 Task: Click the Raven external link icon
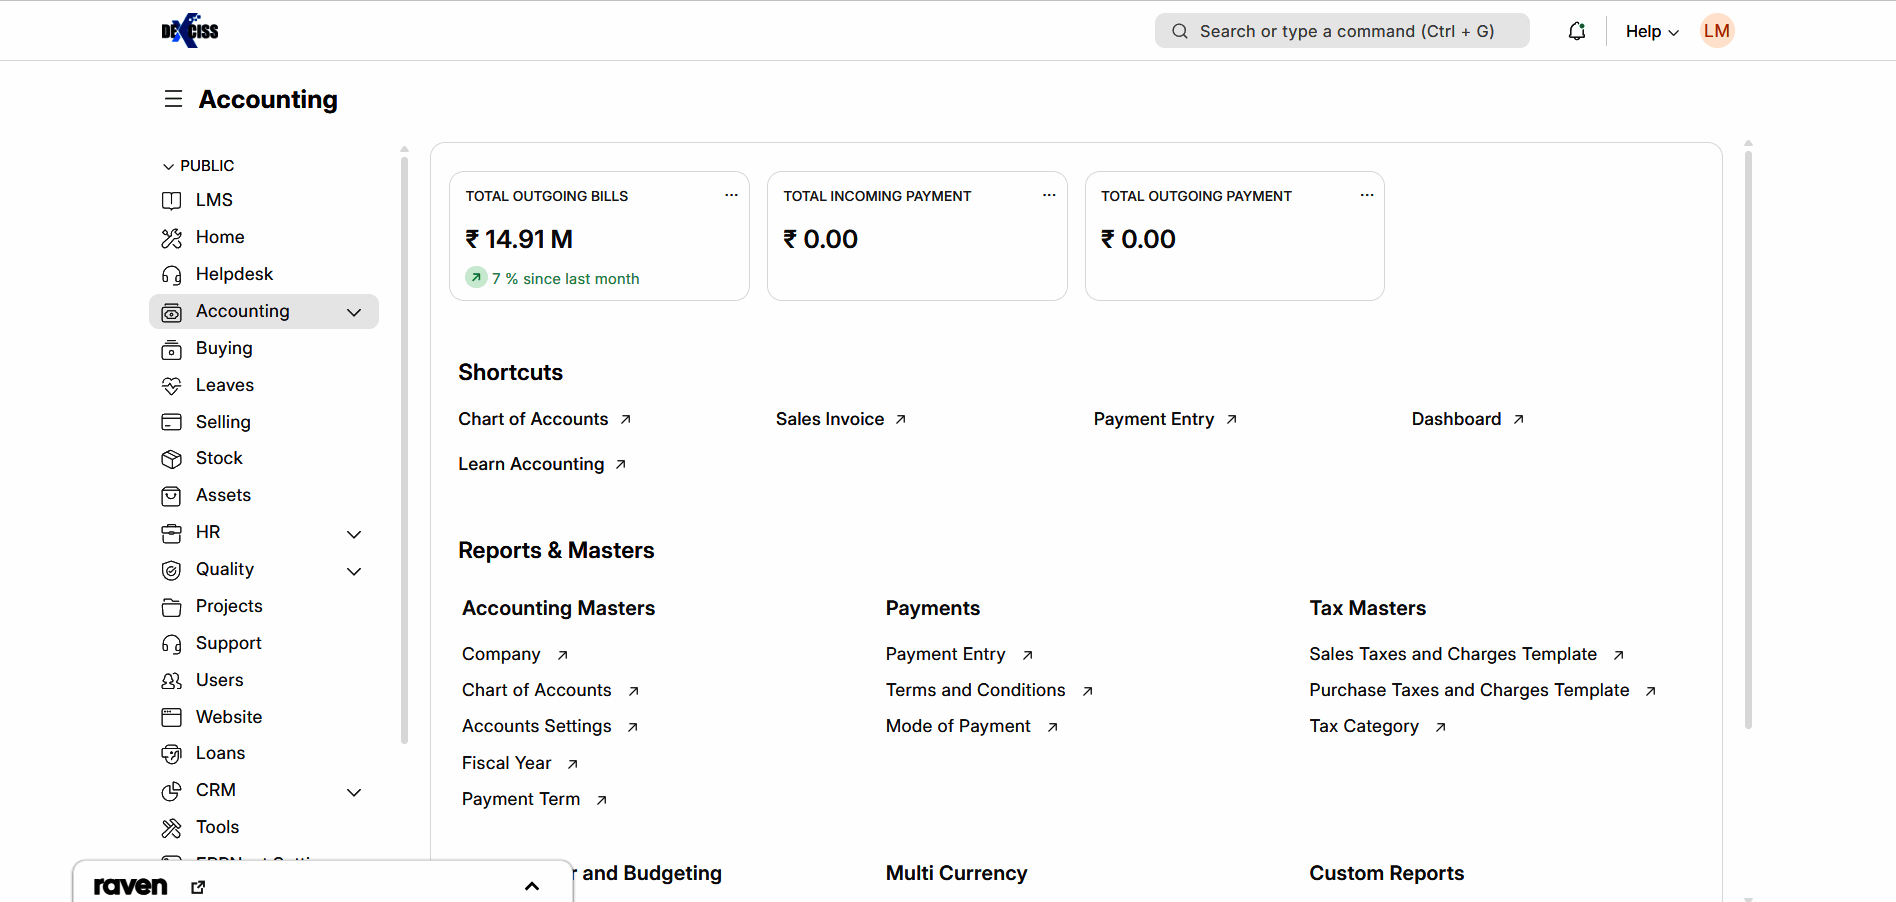pos(198,887)
